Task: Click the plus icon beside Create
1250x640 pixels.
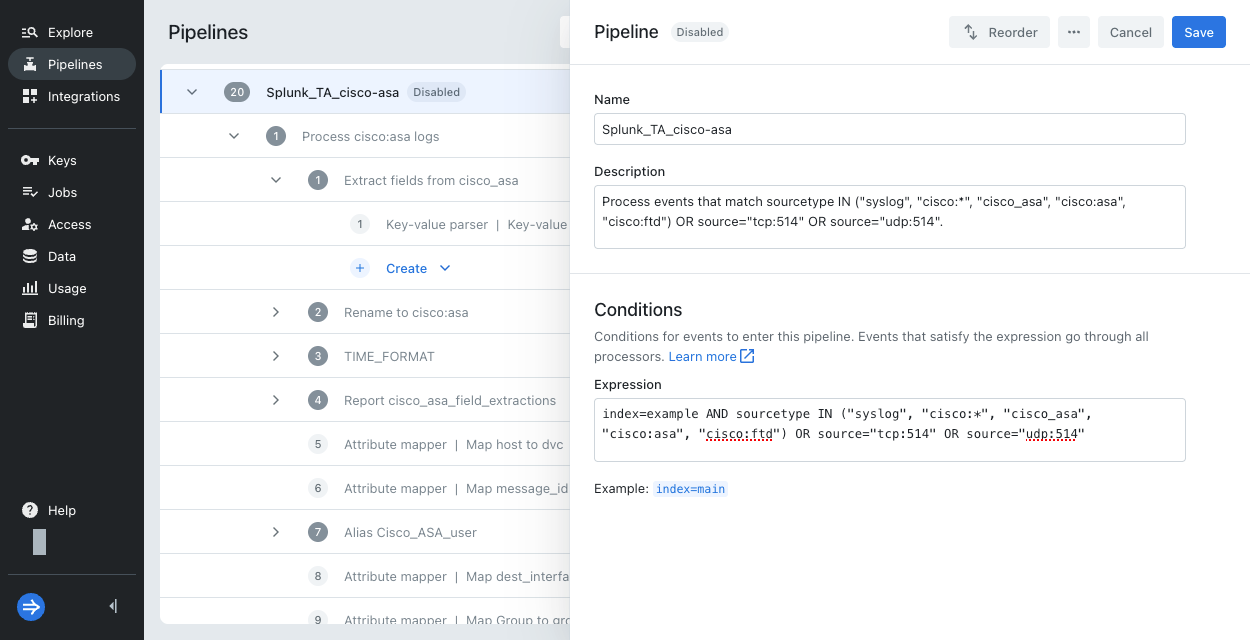Action: [x=360, y=268]
